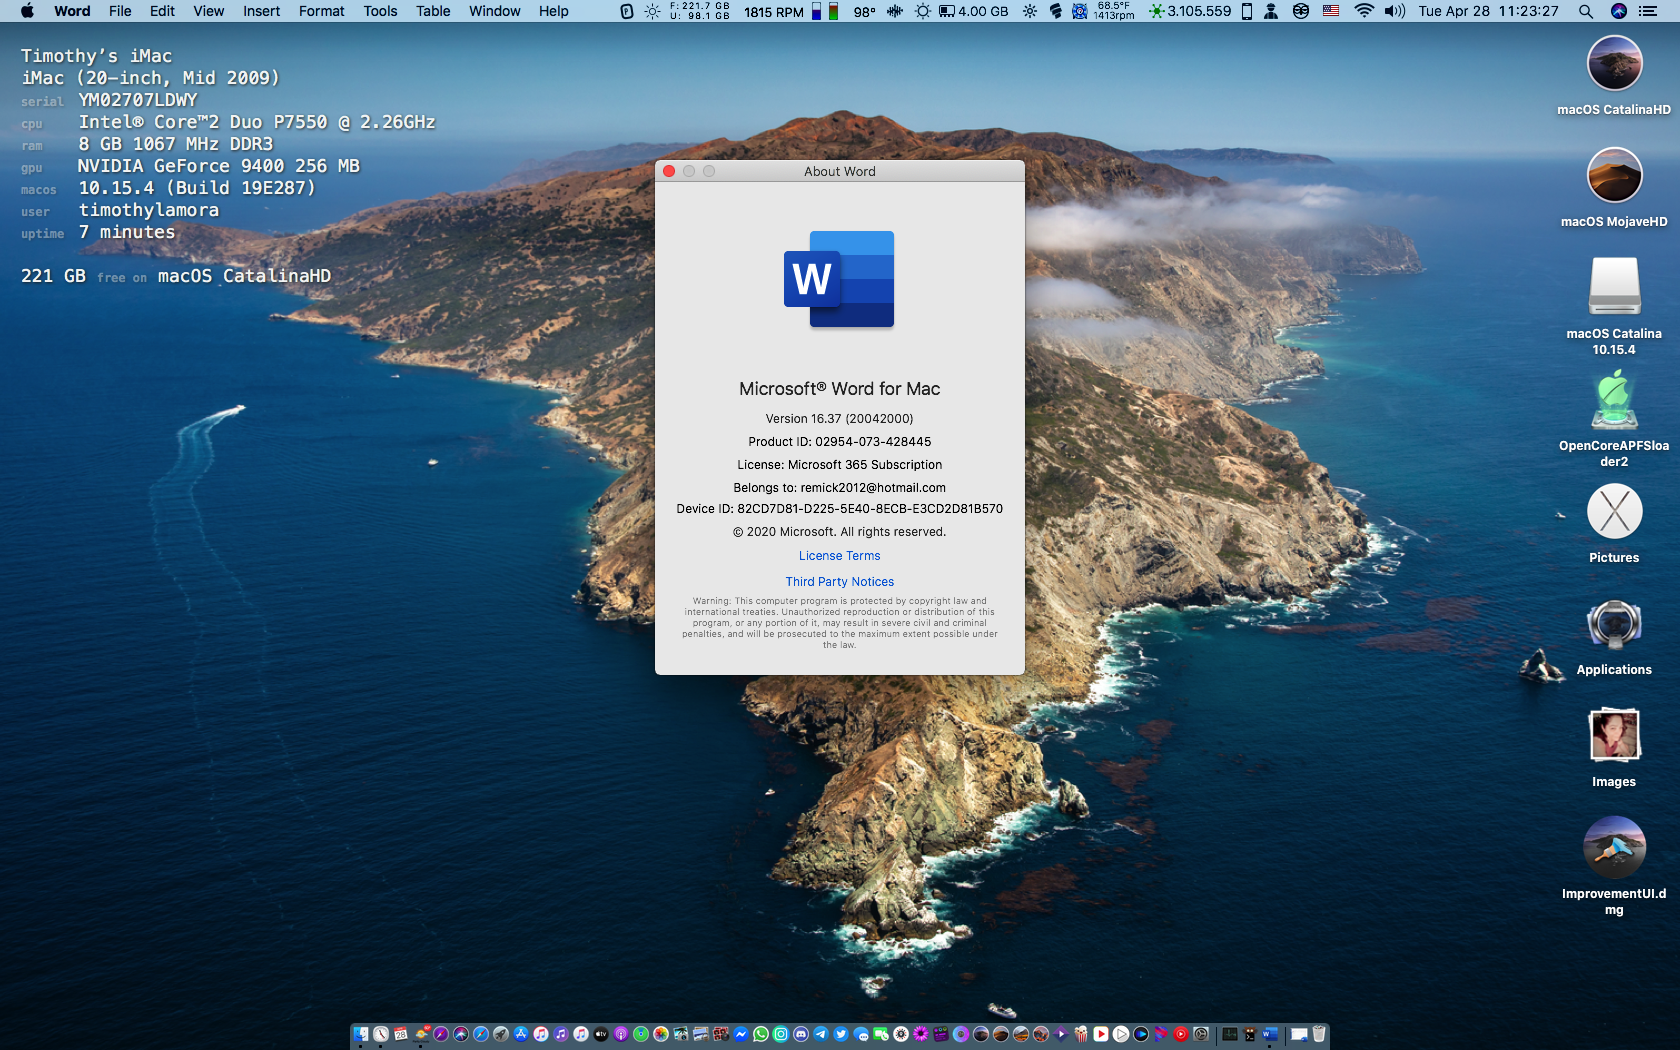Click the menu bar date and time

[1488, 11]
